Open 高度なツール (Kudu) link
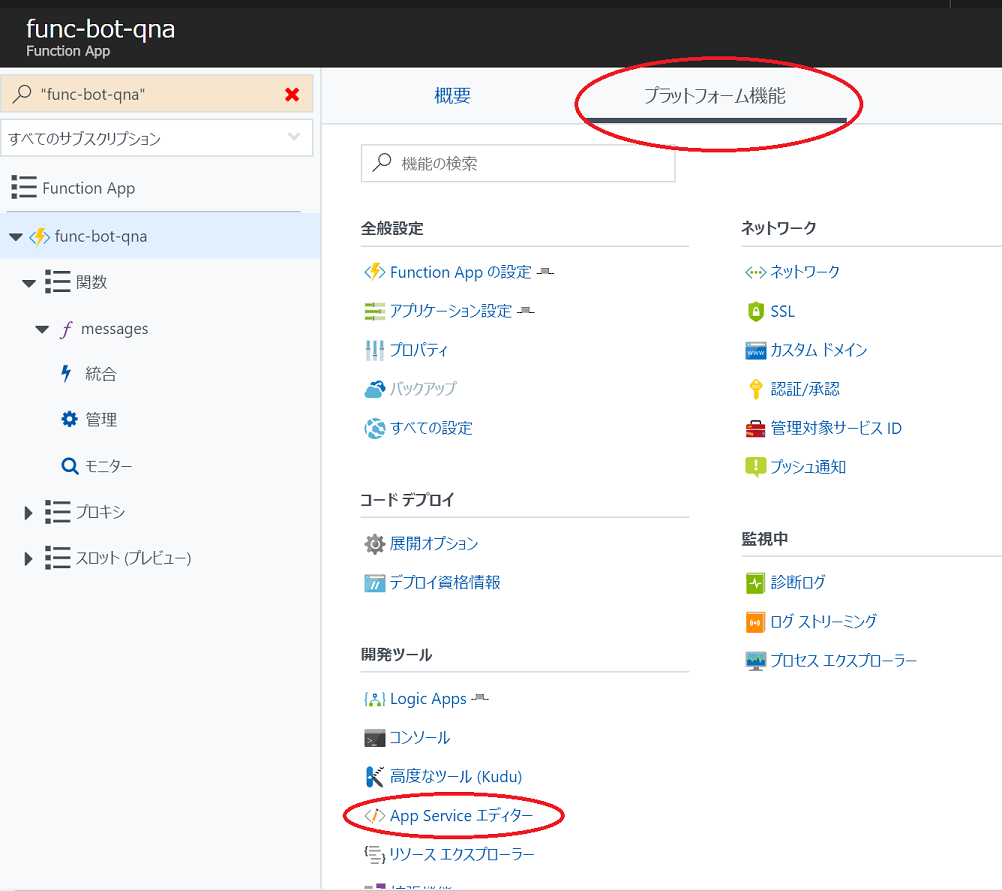1002x891 pixels. [x=456, y=777]
